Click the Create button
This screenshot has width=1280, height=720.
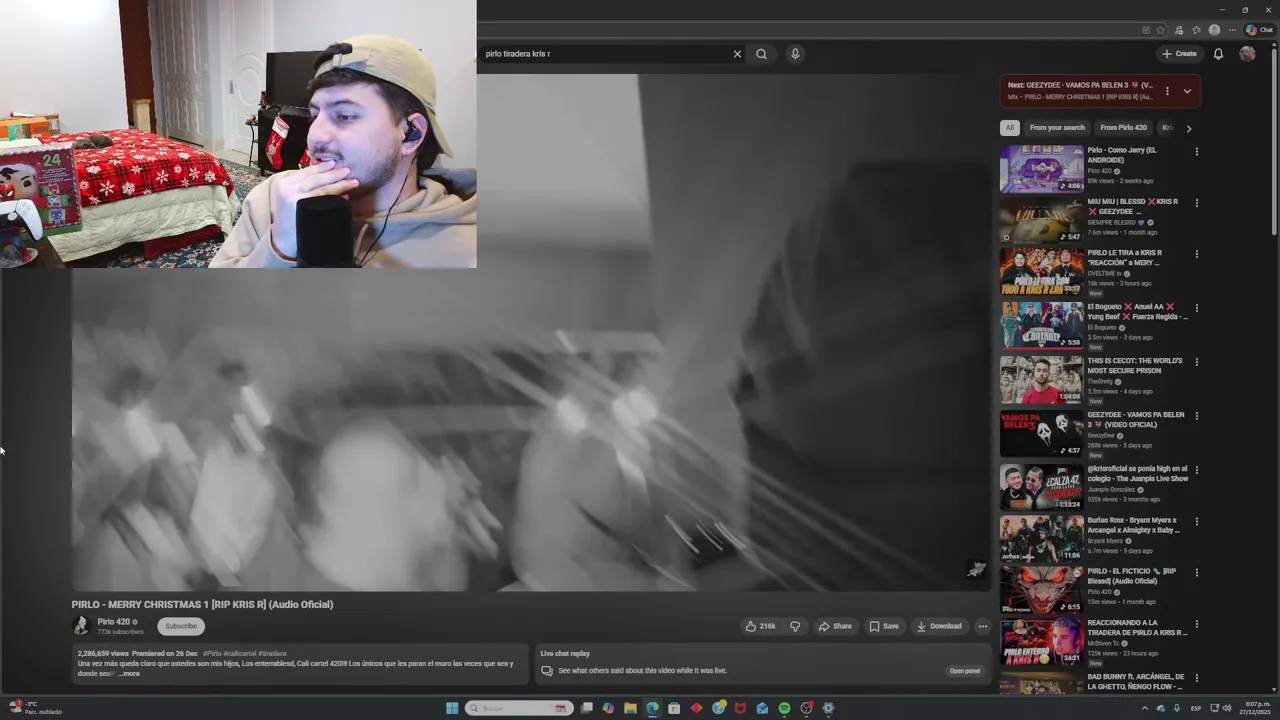point(1179,54)
